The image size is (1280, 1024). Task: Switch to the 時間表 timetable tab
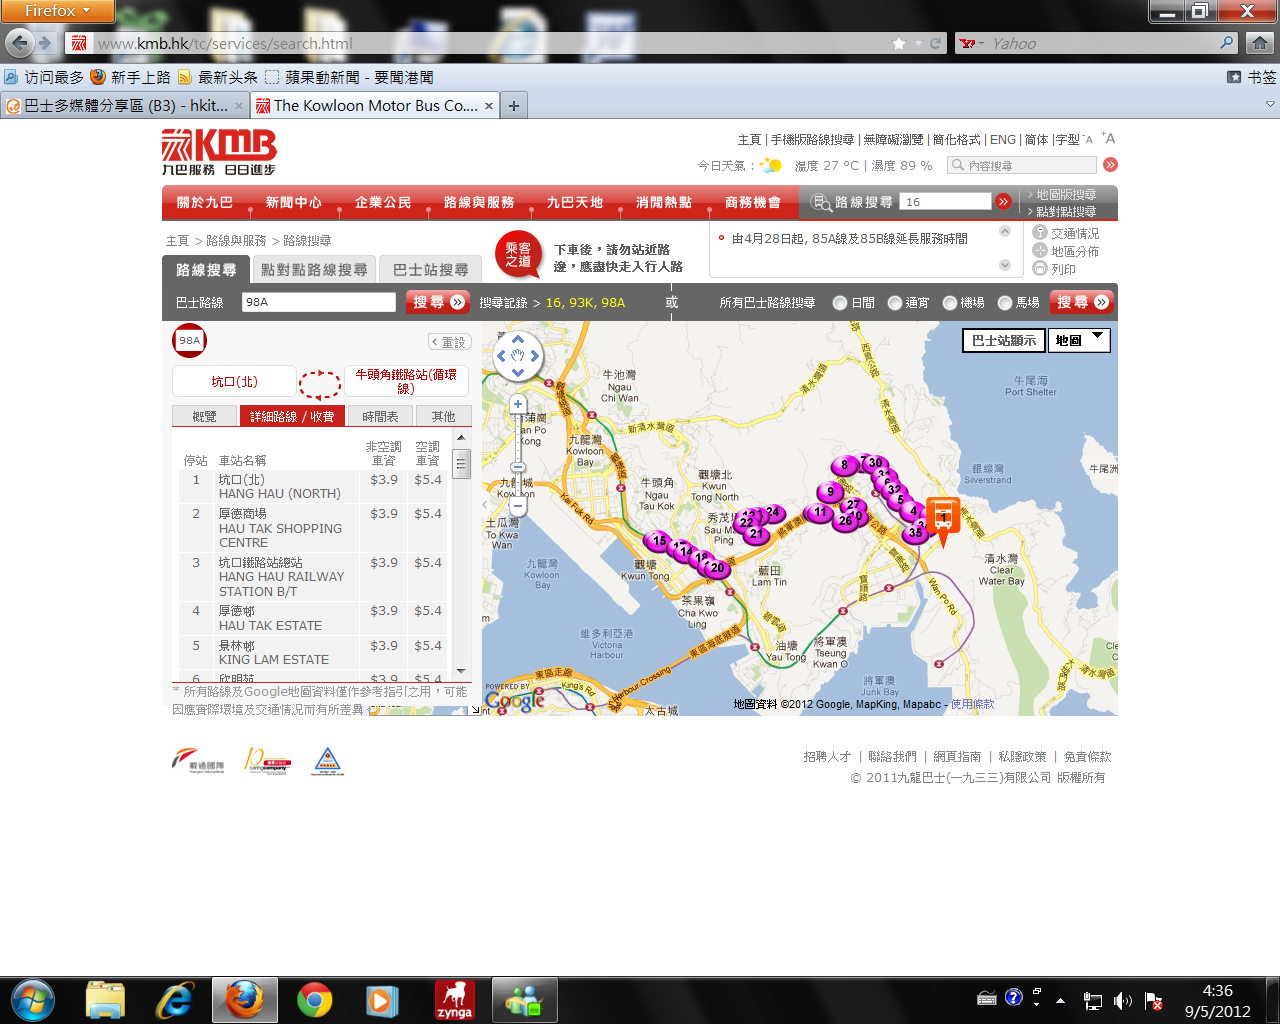[x=380, y=417]
